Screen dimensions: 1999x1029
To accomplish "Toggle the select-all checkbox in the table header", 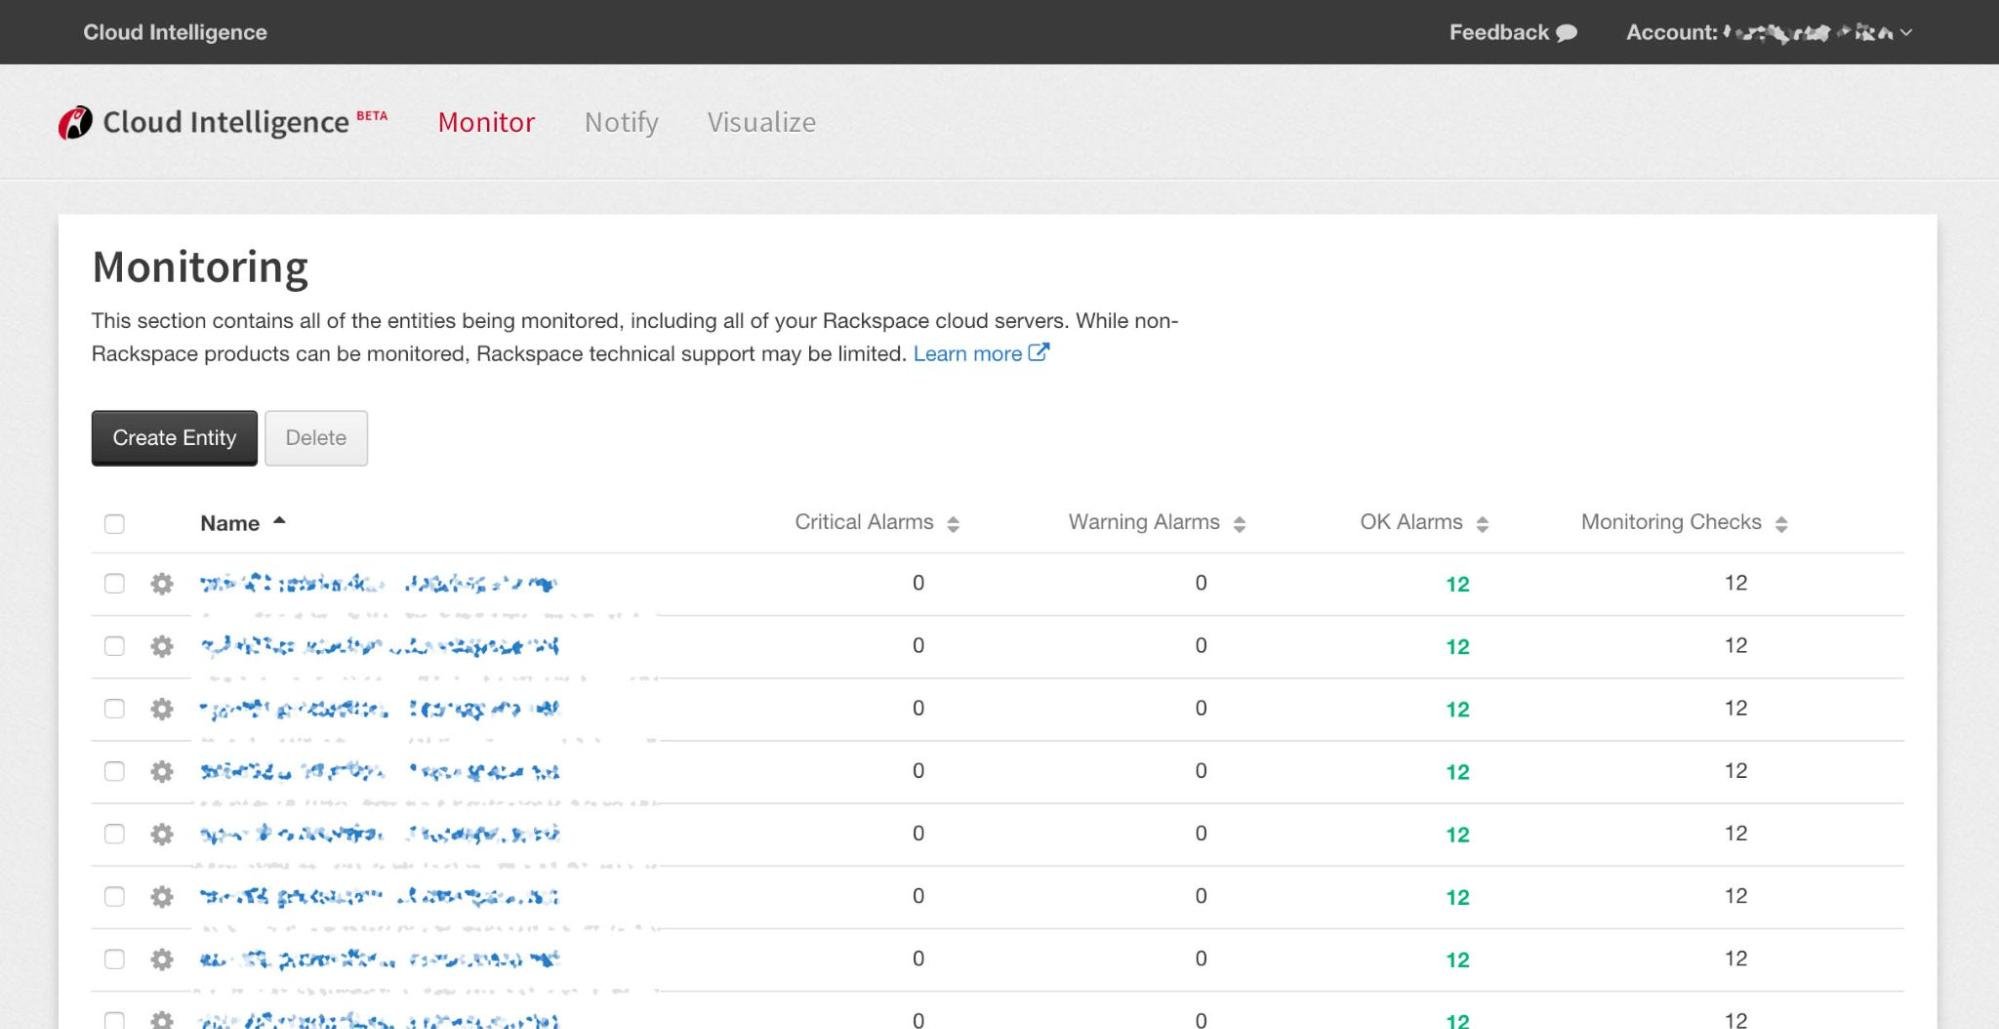I will pyautogui.click(x=115, y=523).
